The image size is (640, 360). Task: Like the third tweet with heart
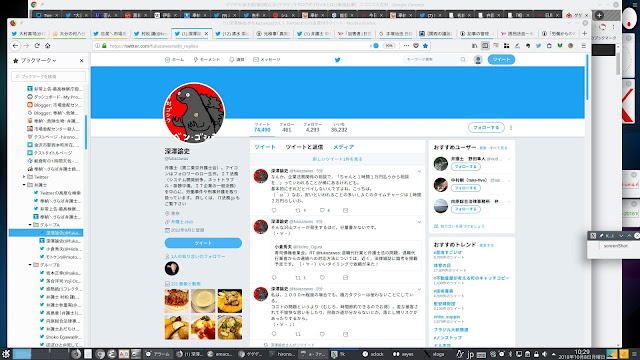point(322,334)
